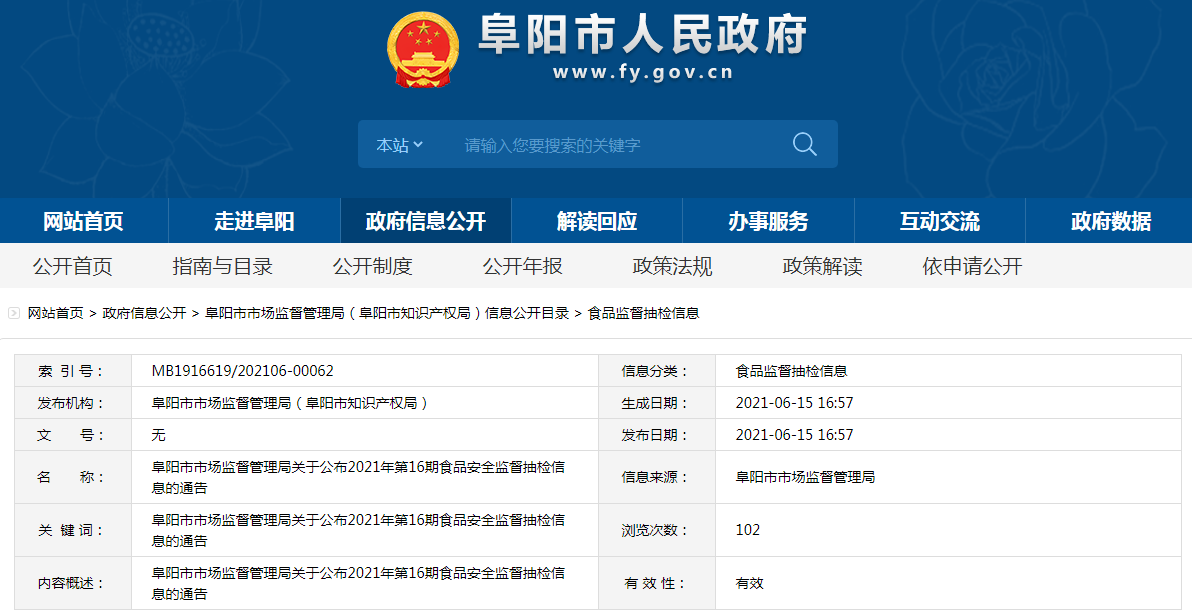Click the small breadcrumb home icon
1192x614 pixels.
[14, 313]
